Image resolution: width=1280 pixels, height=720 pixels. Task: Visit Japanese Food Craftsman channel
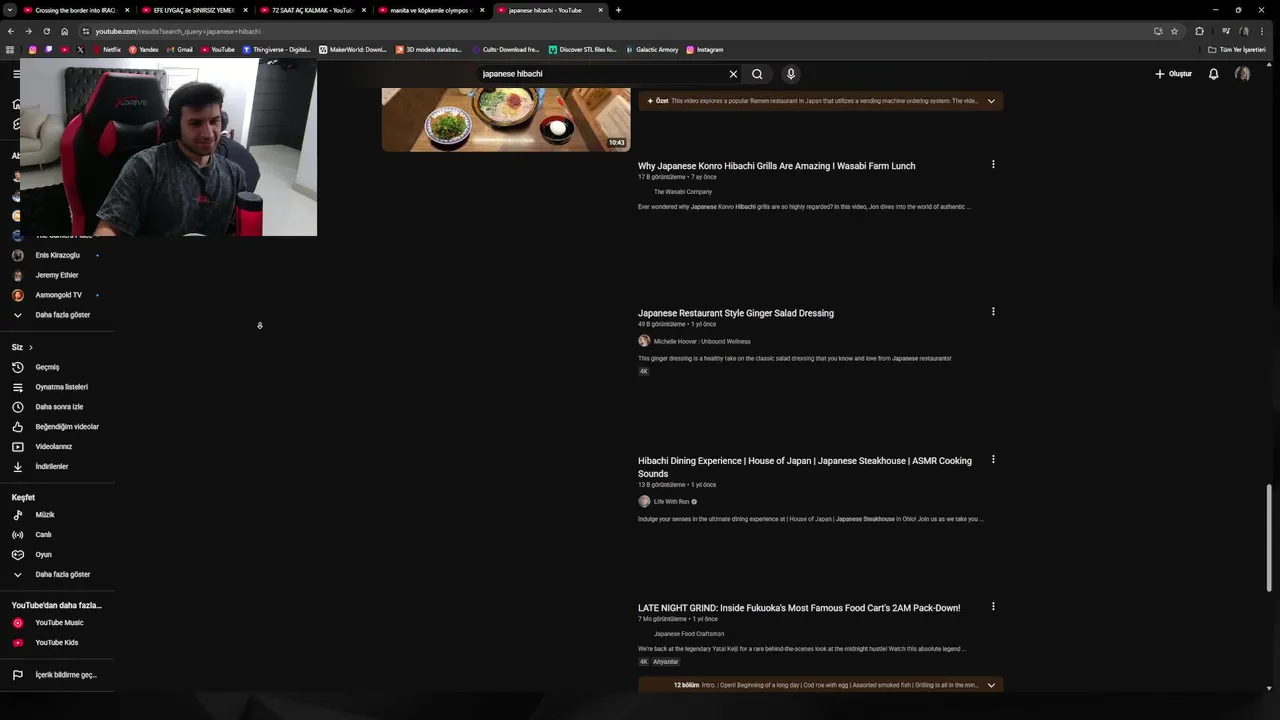(689, 634)
